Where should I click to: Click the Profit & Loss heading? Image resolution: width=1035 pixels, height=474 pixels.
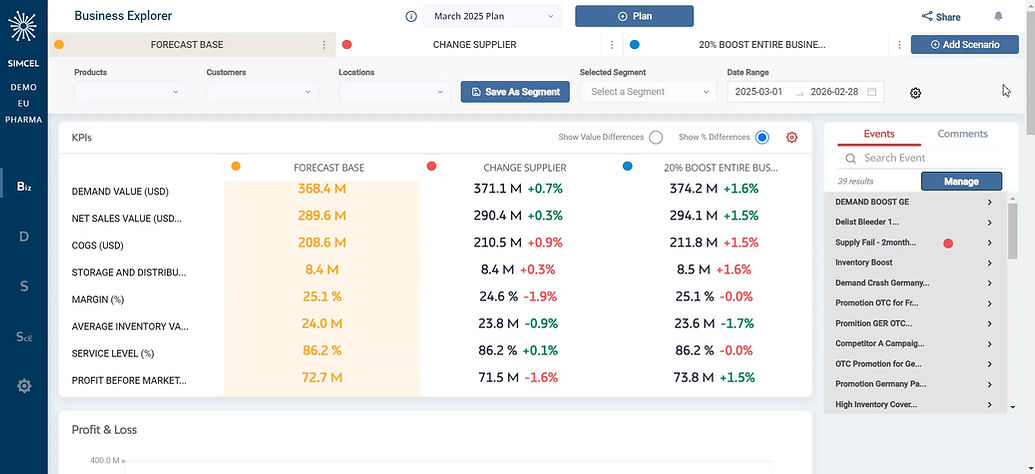click(104, 430)
